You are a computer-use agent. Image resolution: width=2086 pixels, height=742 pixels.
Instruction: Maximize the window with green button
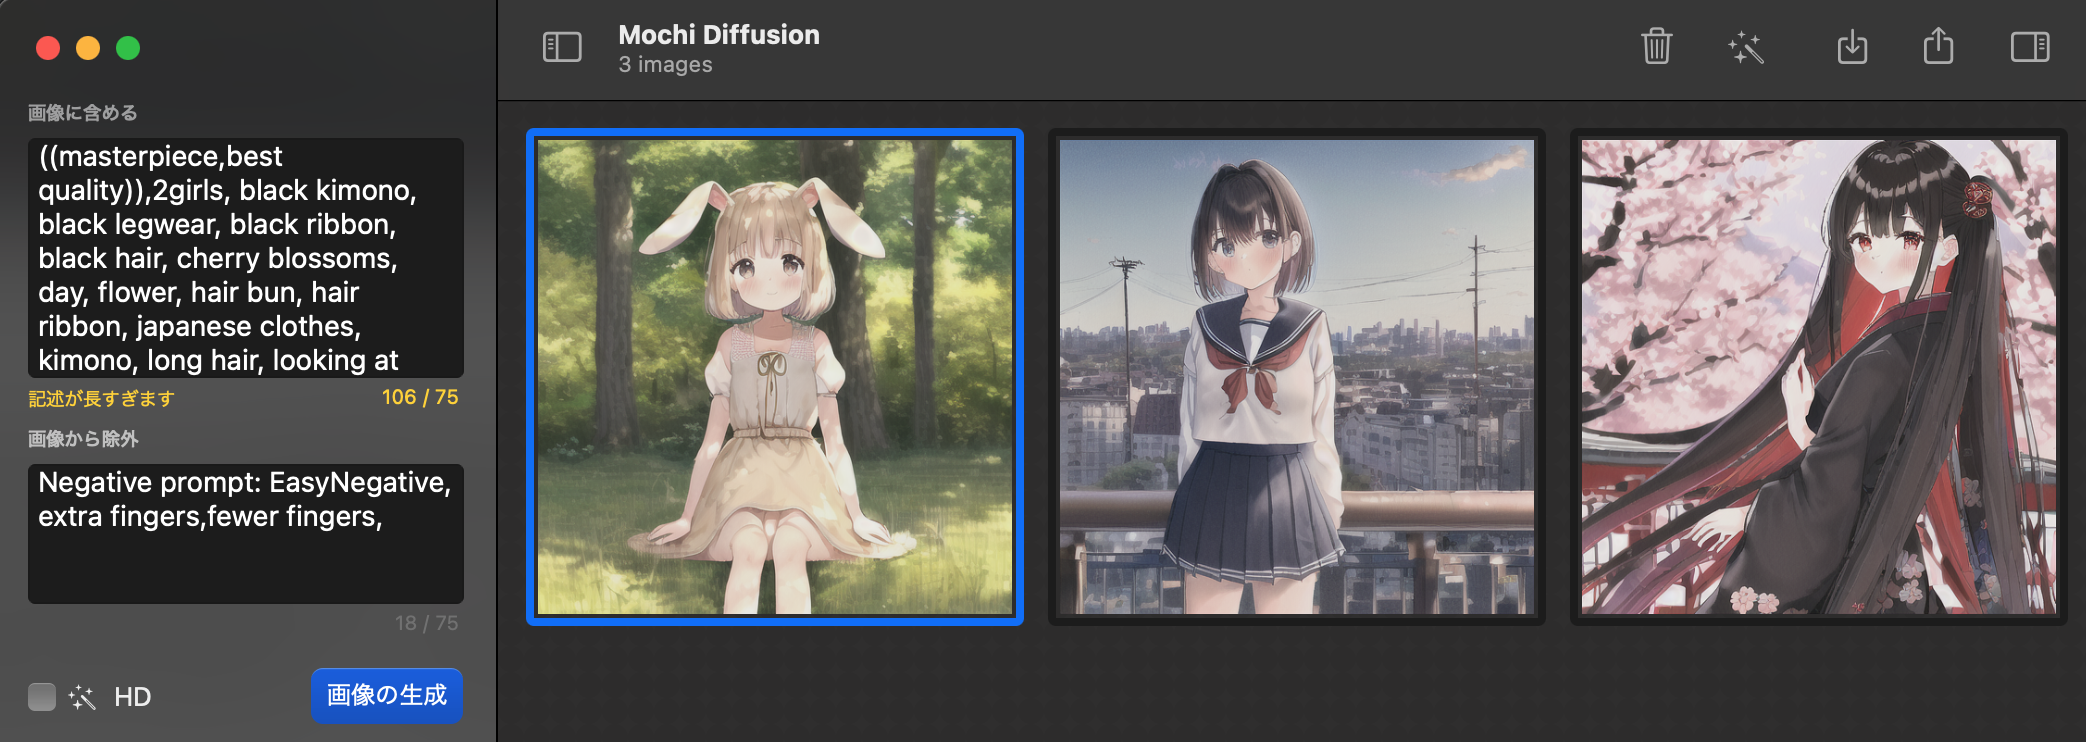[x=128, y=48]
